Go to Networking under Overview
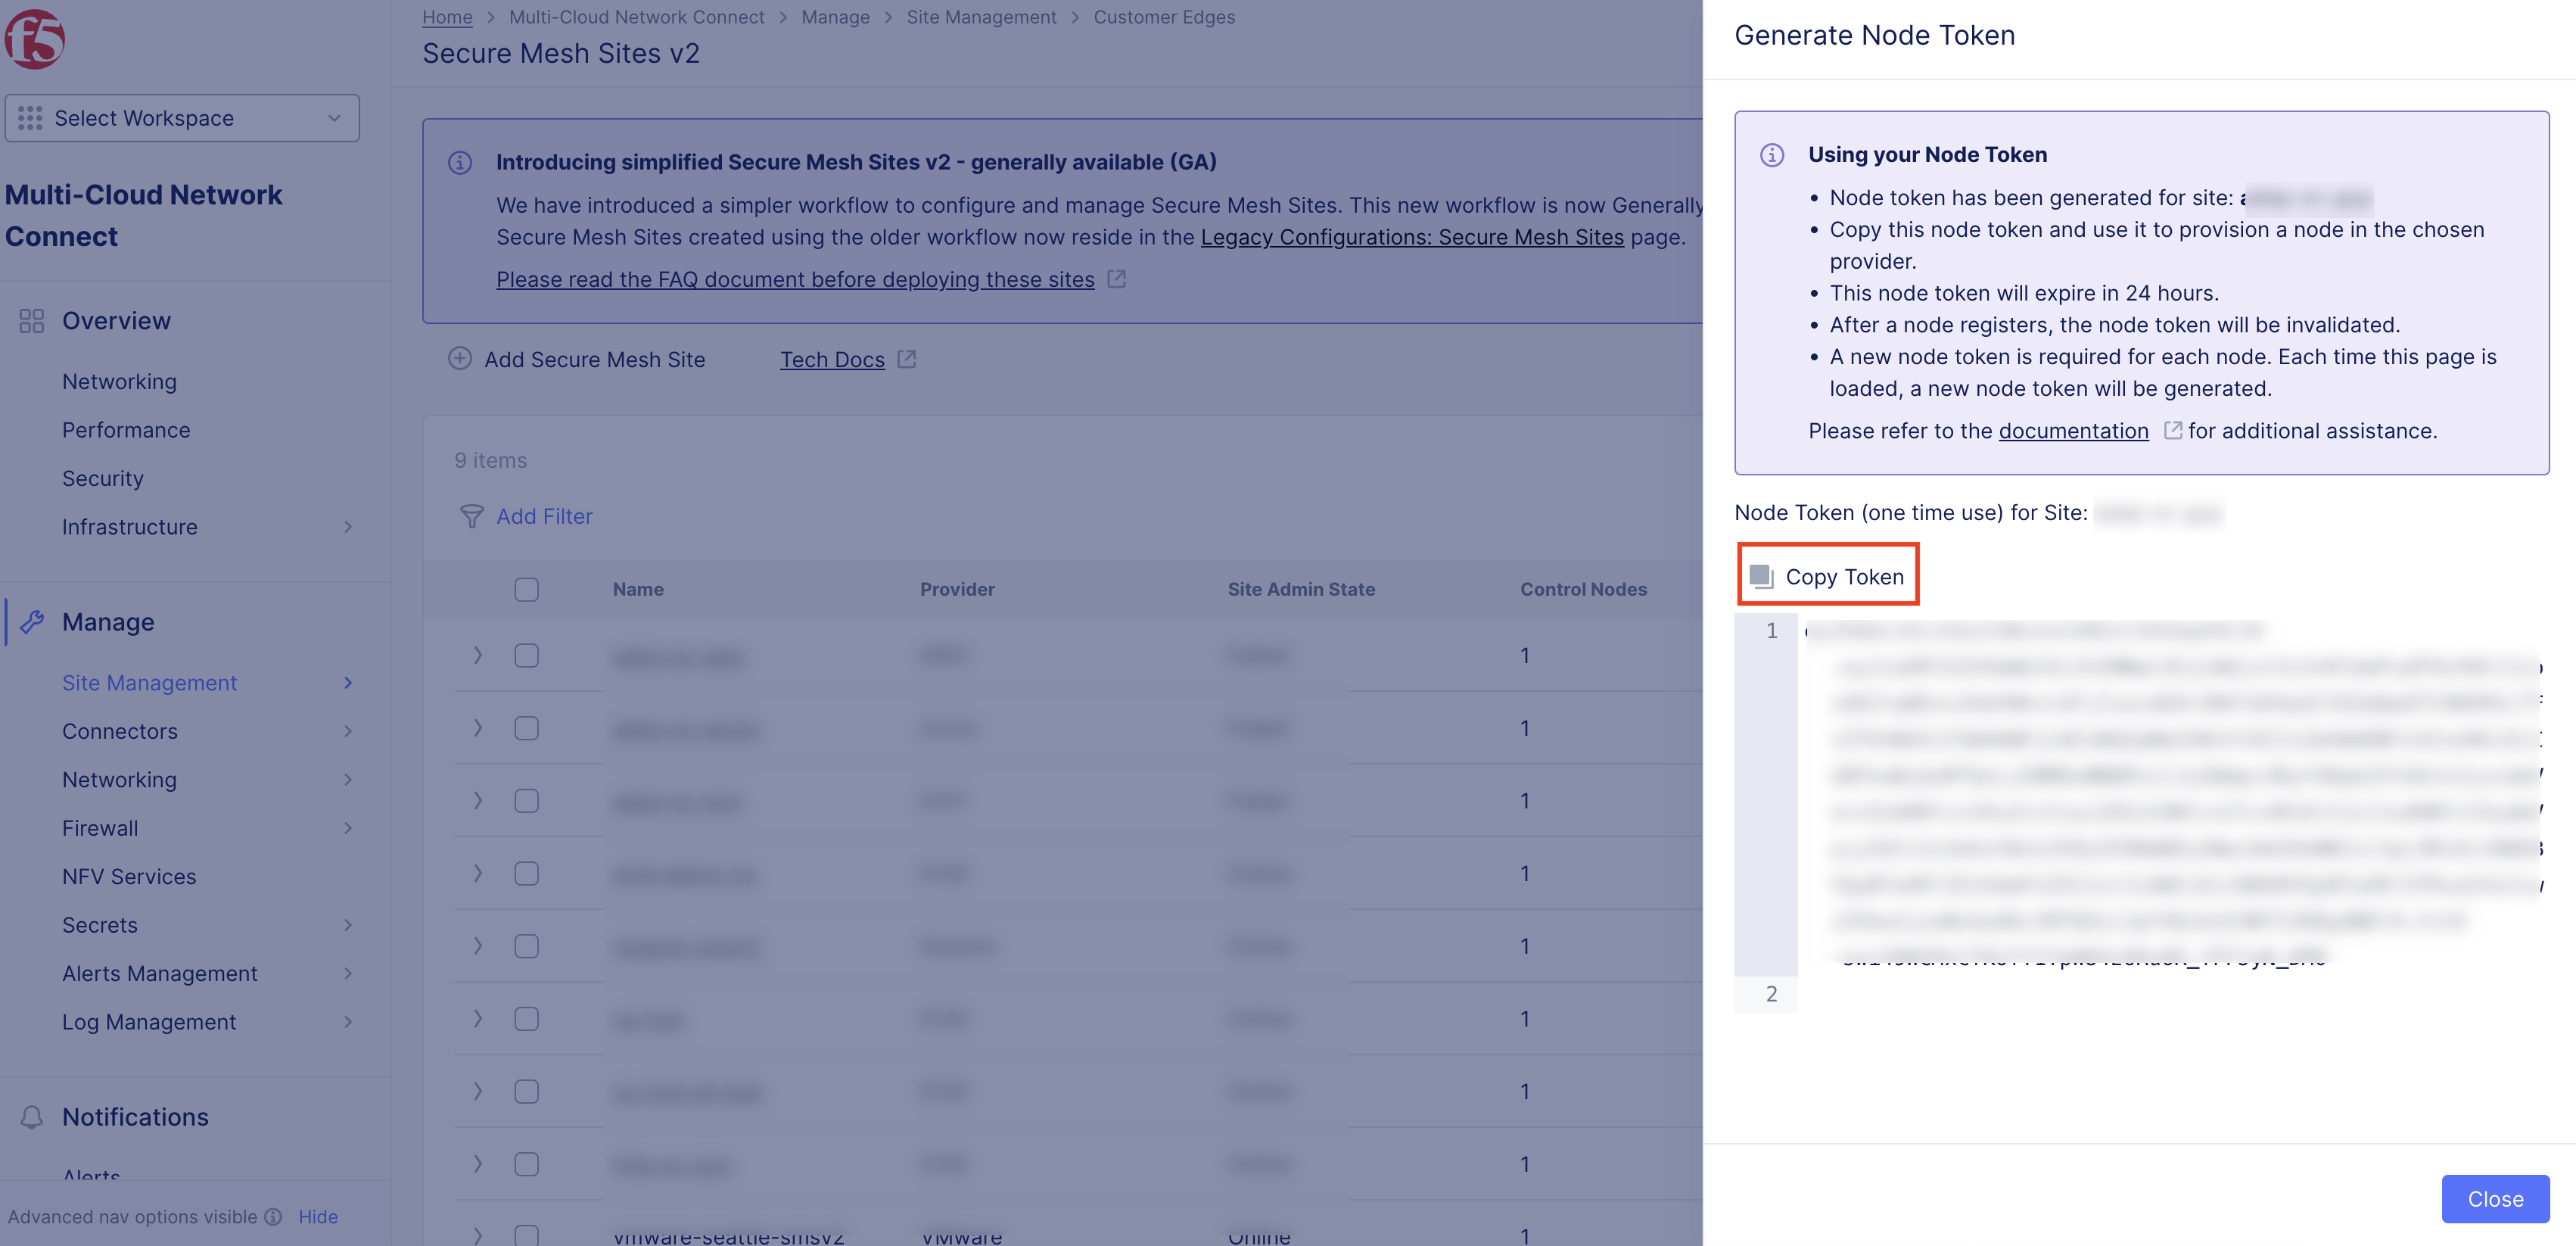Viewport: 2576px width, 1246px height. (119, 382)
